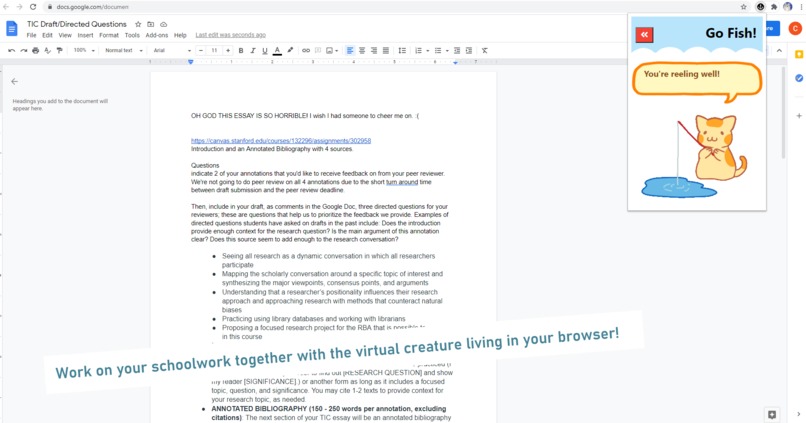Click the Undo arrow in toolbar
This screenshot has width=806, height=423.
(x=11, y=50)
